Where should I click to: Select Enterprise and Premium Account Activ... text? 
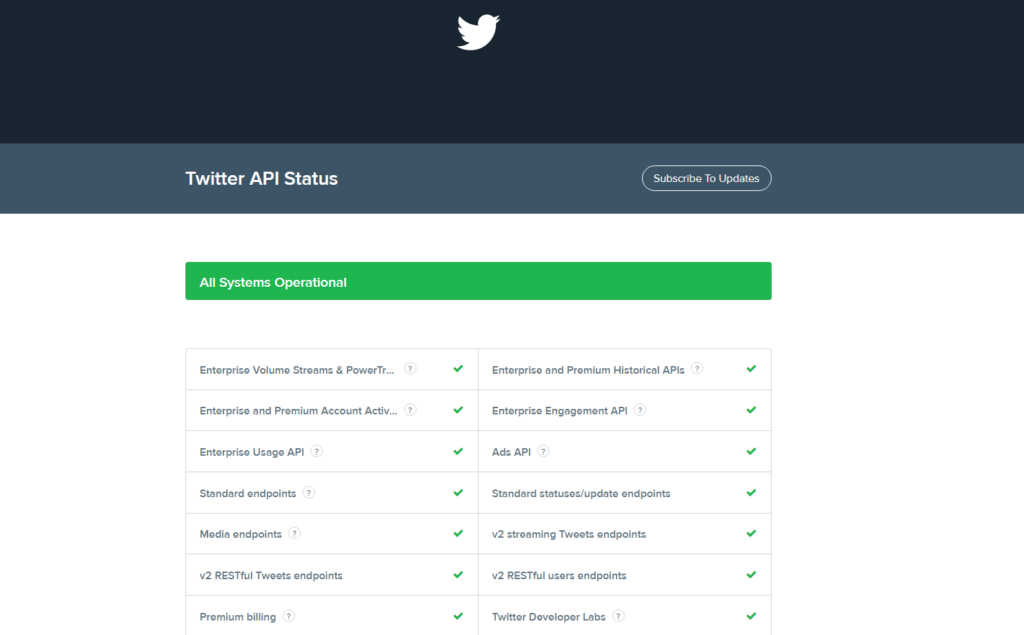click(x=298, y=411)
